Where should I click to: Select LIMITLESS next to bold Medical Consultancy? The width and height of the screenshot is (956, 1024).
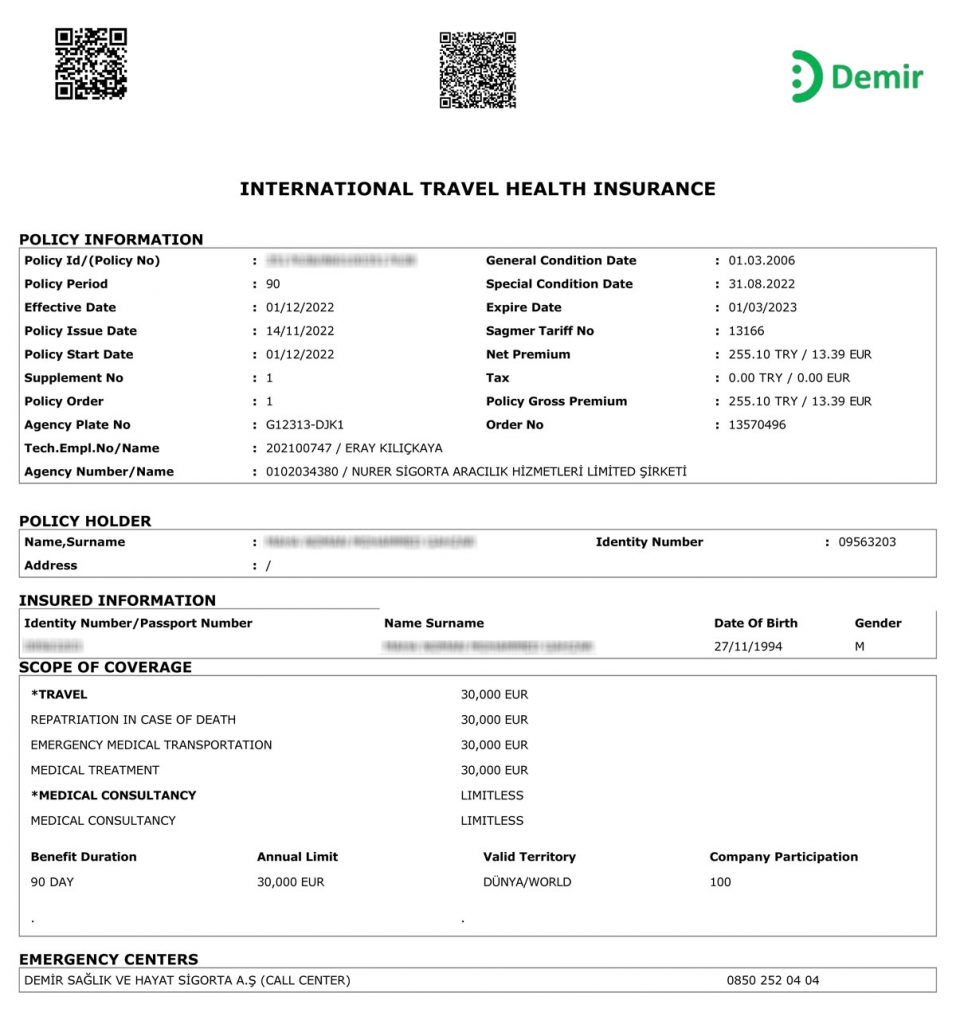tap(492, 795)
